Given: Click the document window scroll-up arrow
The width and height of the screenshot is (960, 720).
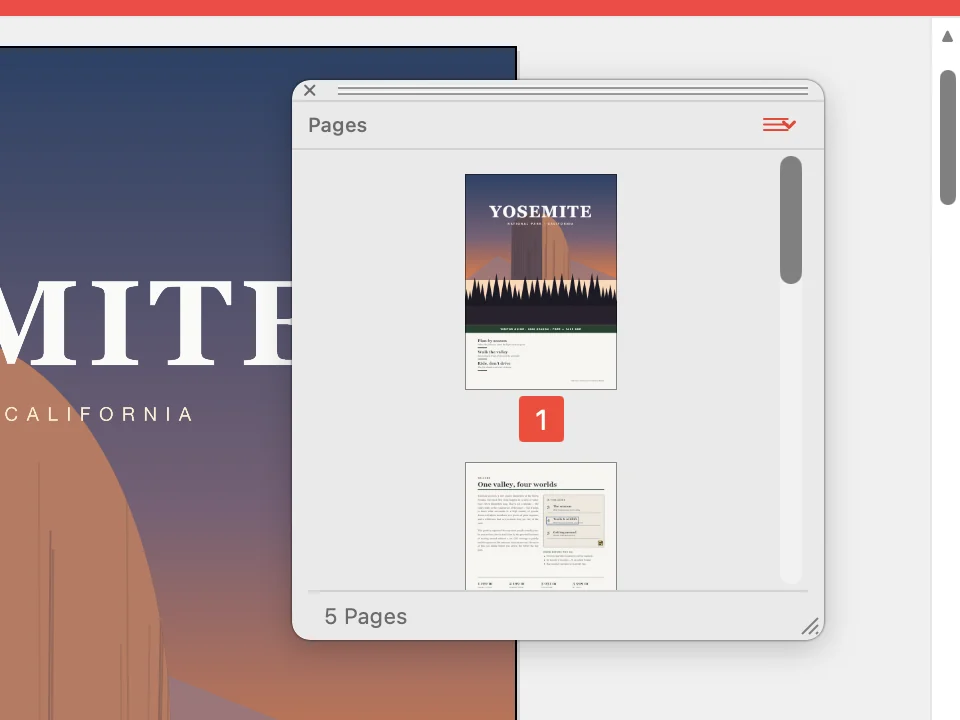Looking at the screenshot, I should (x=947, y=37).
